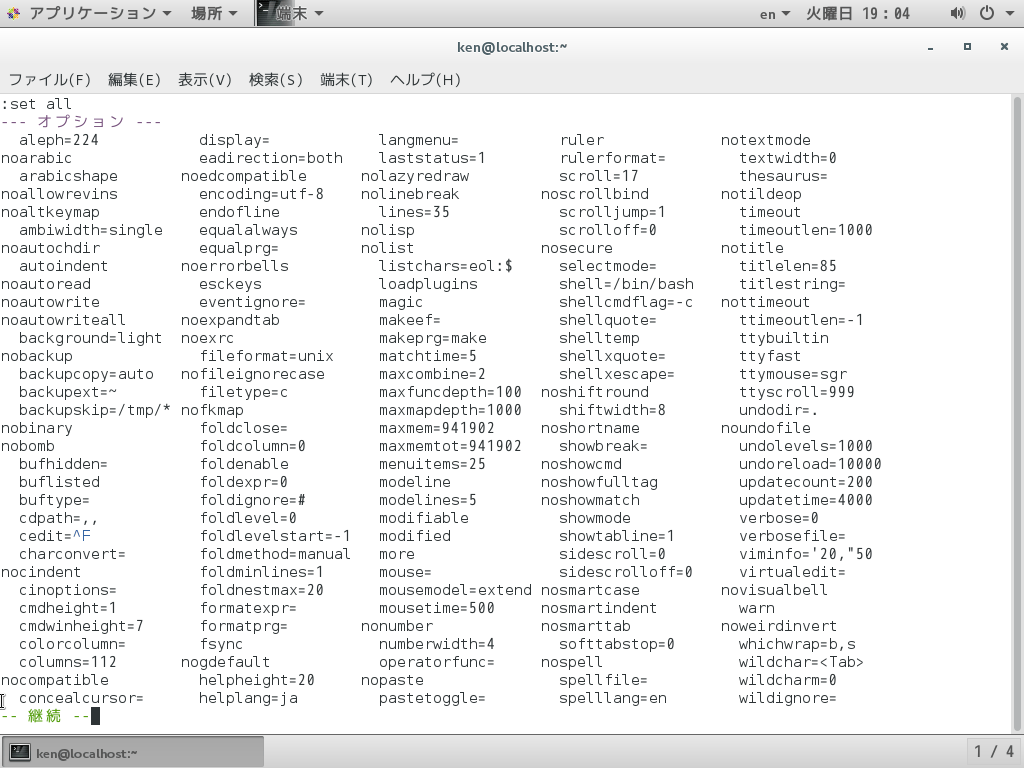Click the 'filetype=c' option text
Image resolution: width=1024 pixels, height=768 pixels.
pos(244,392)
